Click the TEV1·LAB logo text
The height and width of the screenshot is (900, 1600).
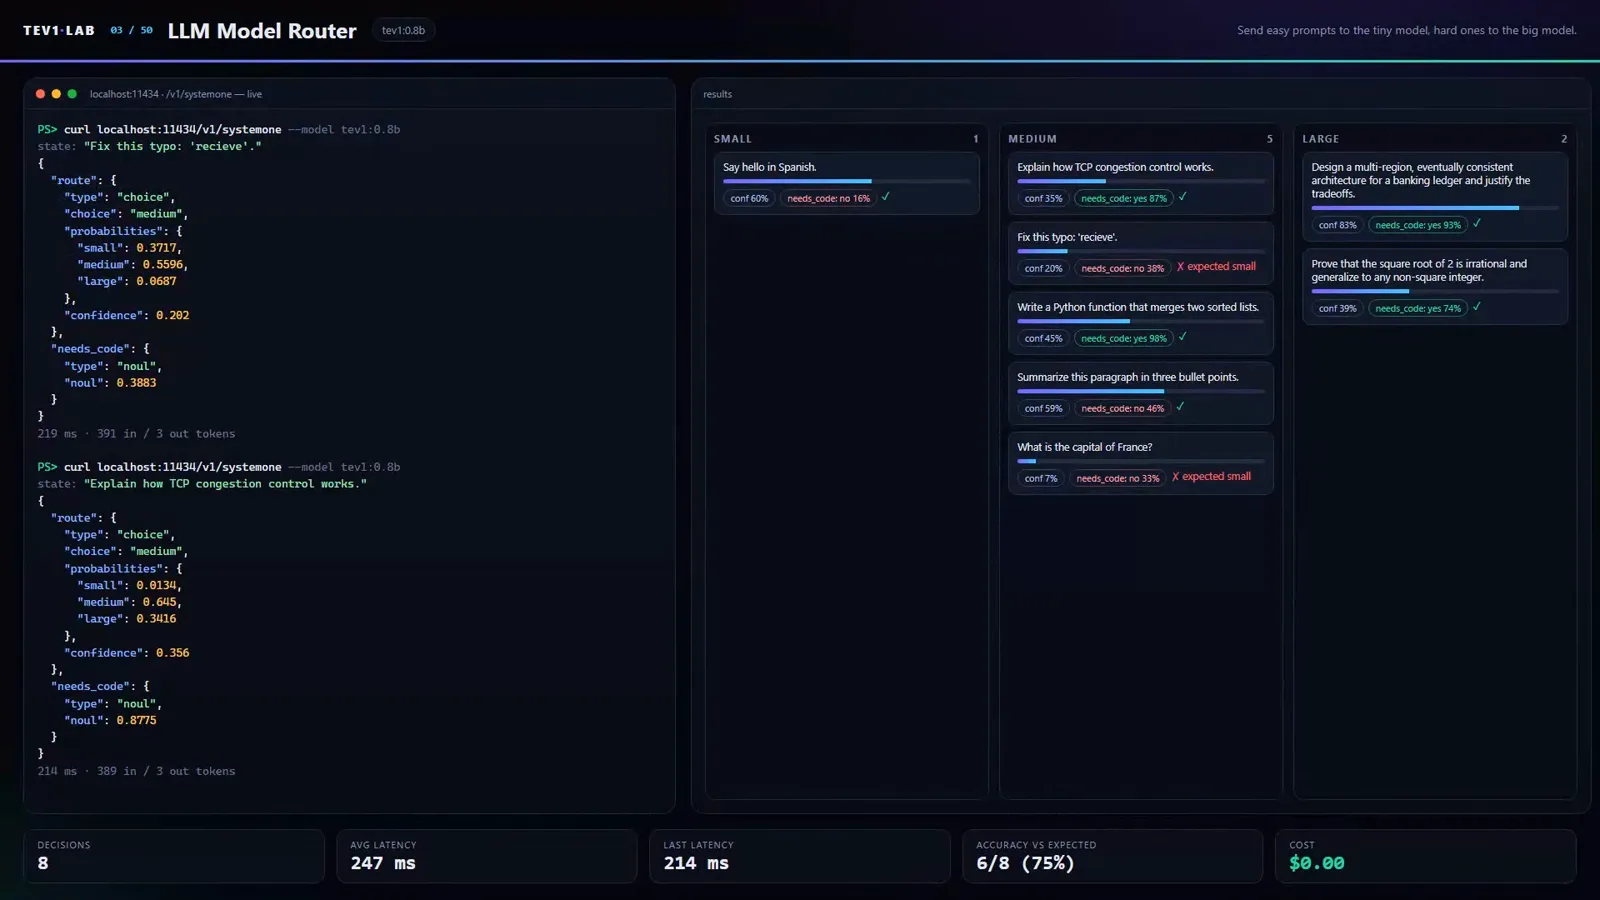(59, 31)
